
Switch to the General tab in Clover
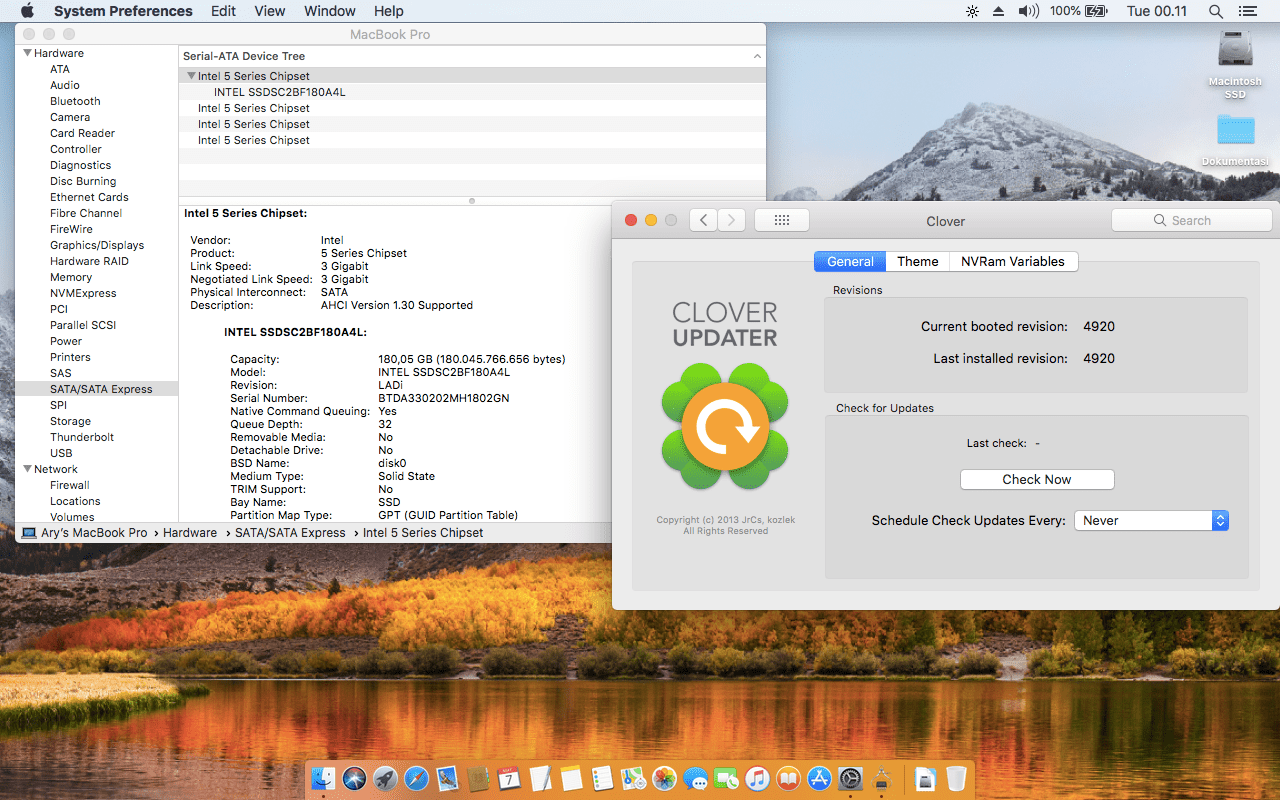tap(850, 261)
